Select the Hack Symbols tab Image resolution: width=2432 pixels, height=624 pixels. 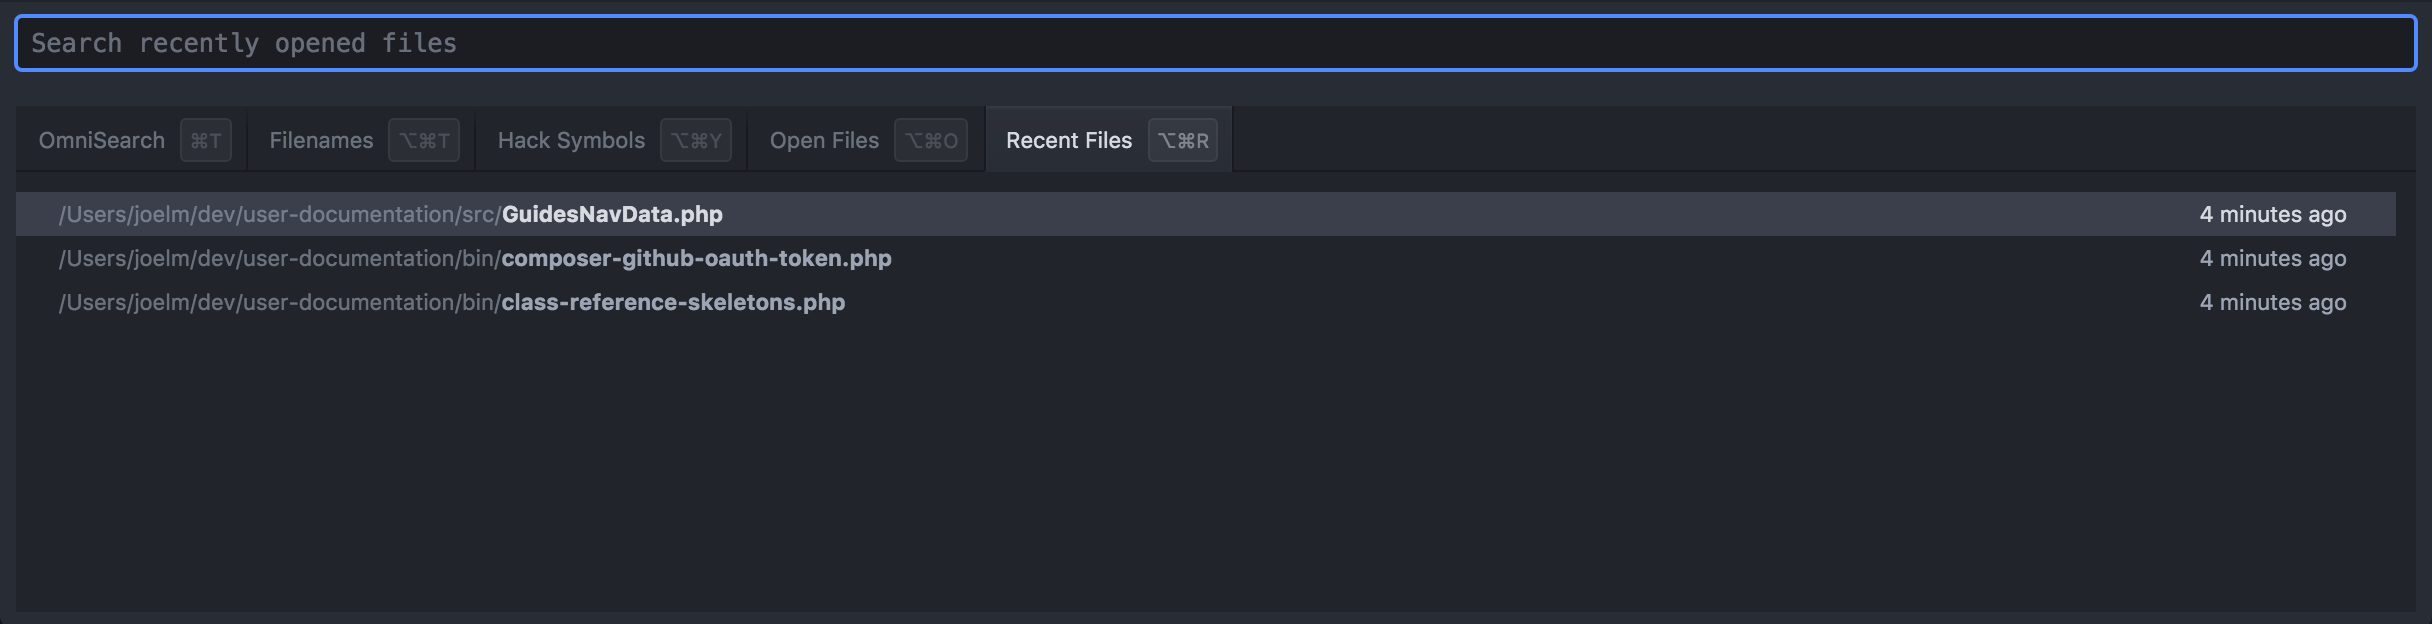(611, 140)
